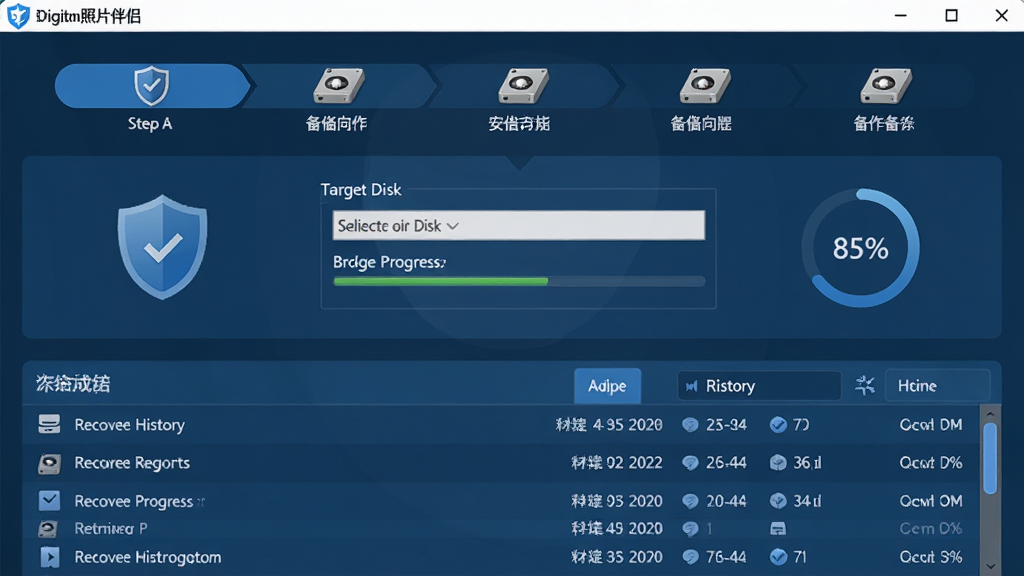Open the Target Disk dropdown

(519, 225)
